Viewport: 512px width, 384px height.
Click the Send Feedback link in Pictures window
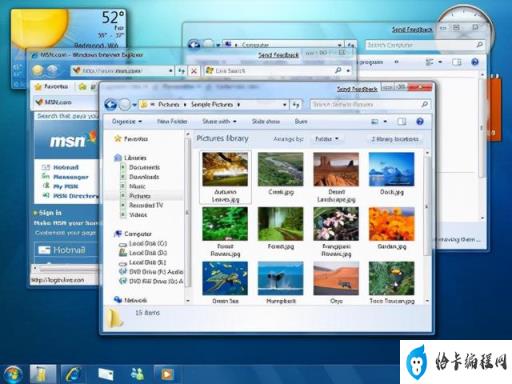357,89
